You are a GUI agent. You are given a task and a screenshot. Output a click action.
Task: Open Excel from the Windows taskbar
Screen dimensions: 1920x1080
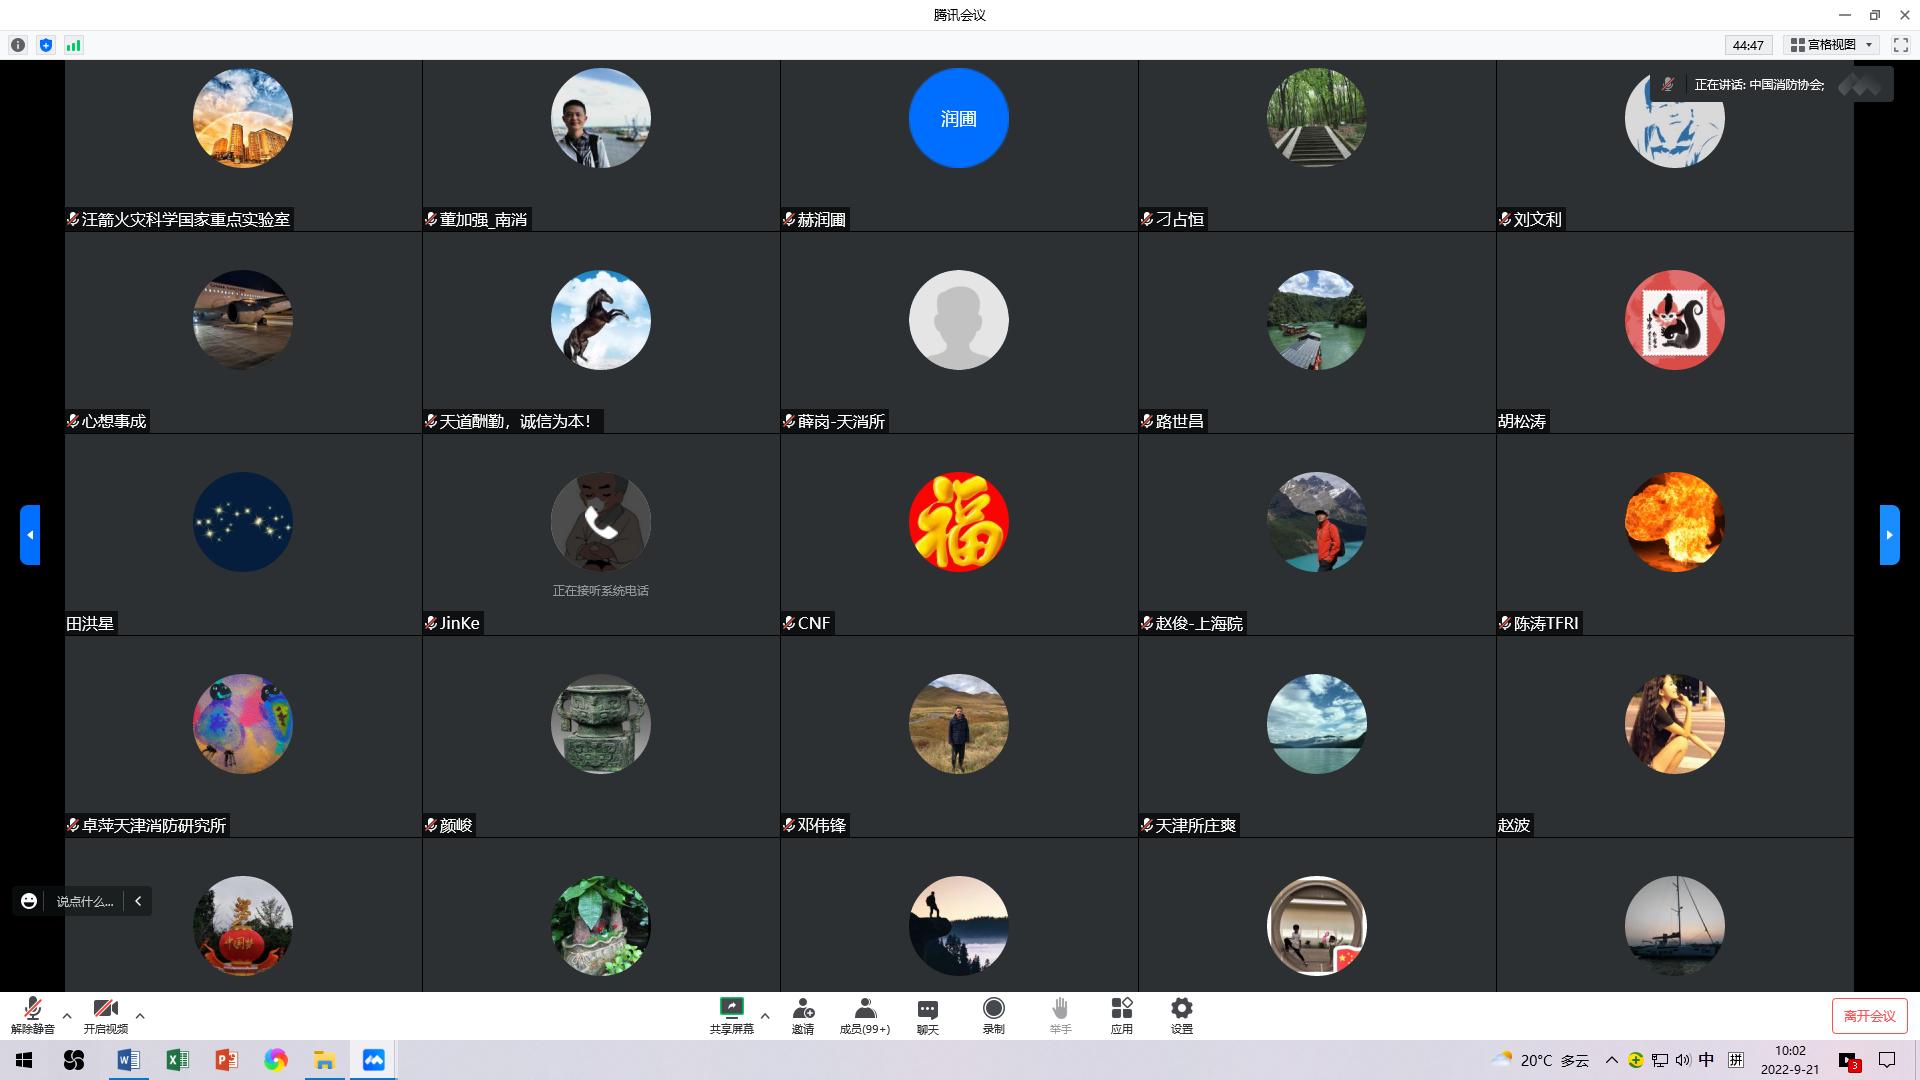(177, 1060)
